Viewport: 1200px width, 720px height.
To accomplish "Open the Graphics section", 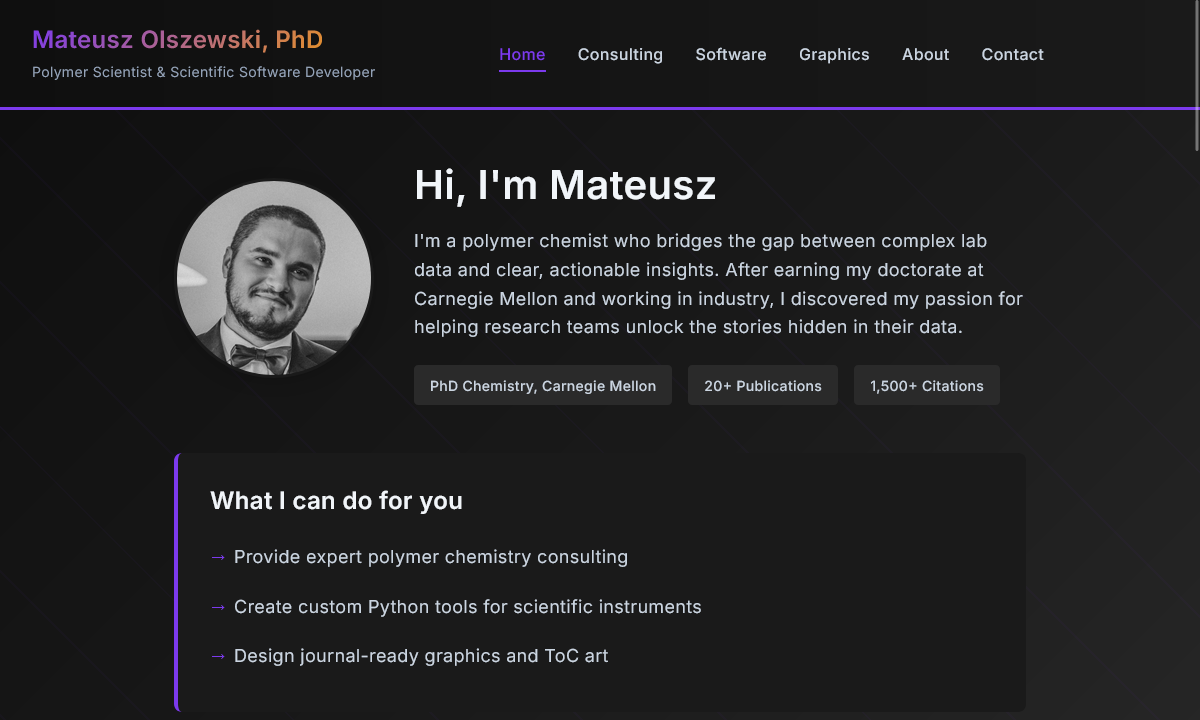I will [x=834, y=54].
